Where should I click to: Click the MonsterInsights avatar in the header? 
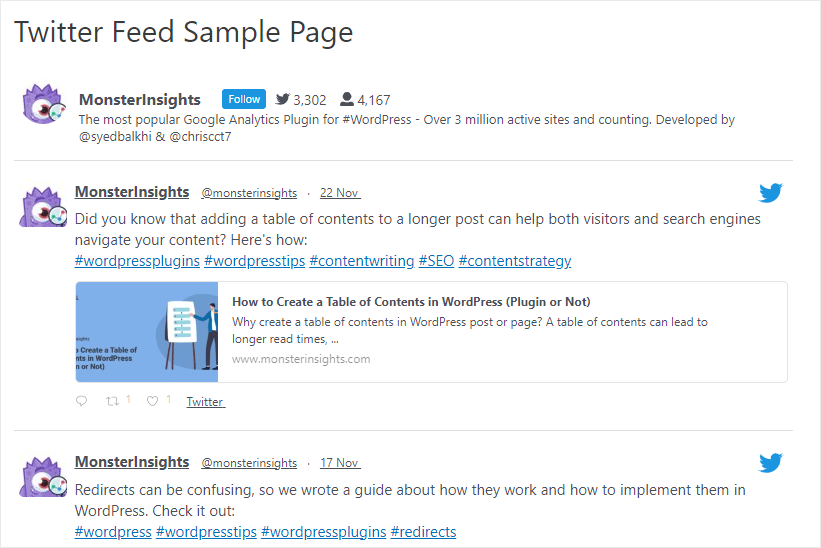pyautogui.click(x=43, y=105)
